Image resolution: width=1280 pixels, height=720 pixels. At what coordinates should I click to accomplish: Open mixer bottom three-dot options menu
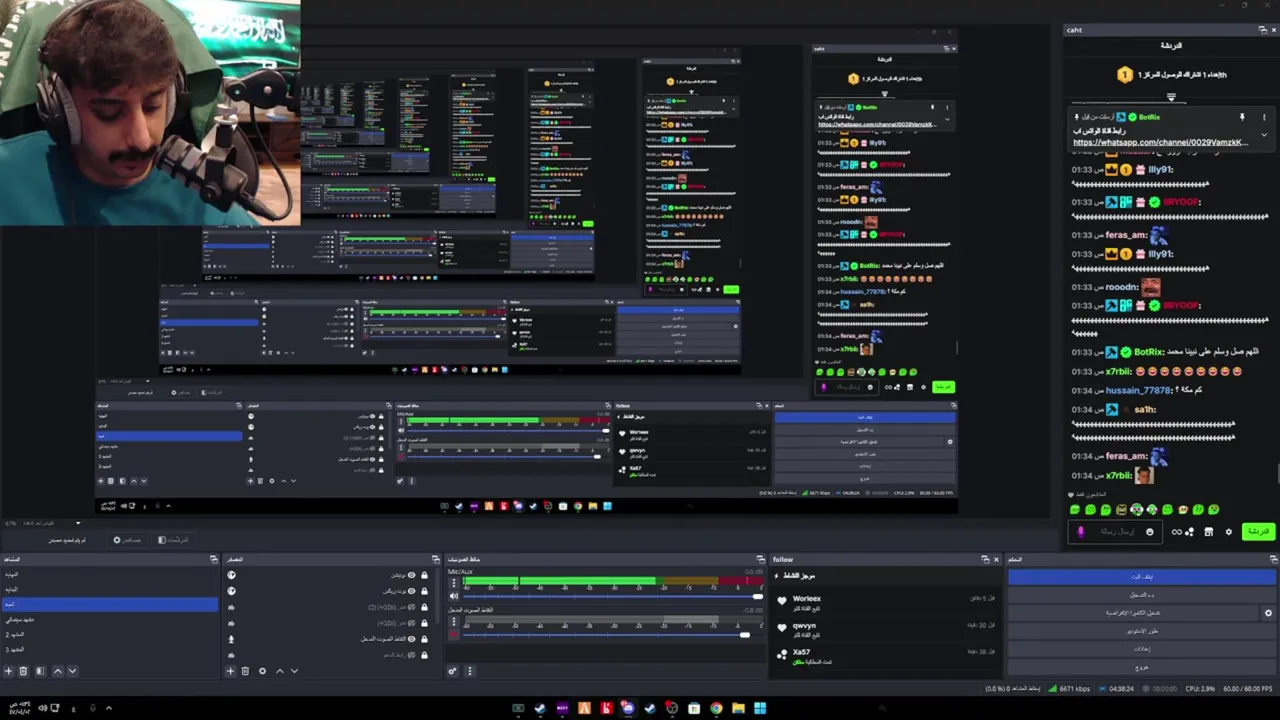pos(469,670)
